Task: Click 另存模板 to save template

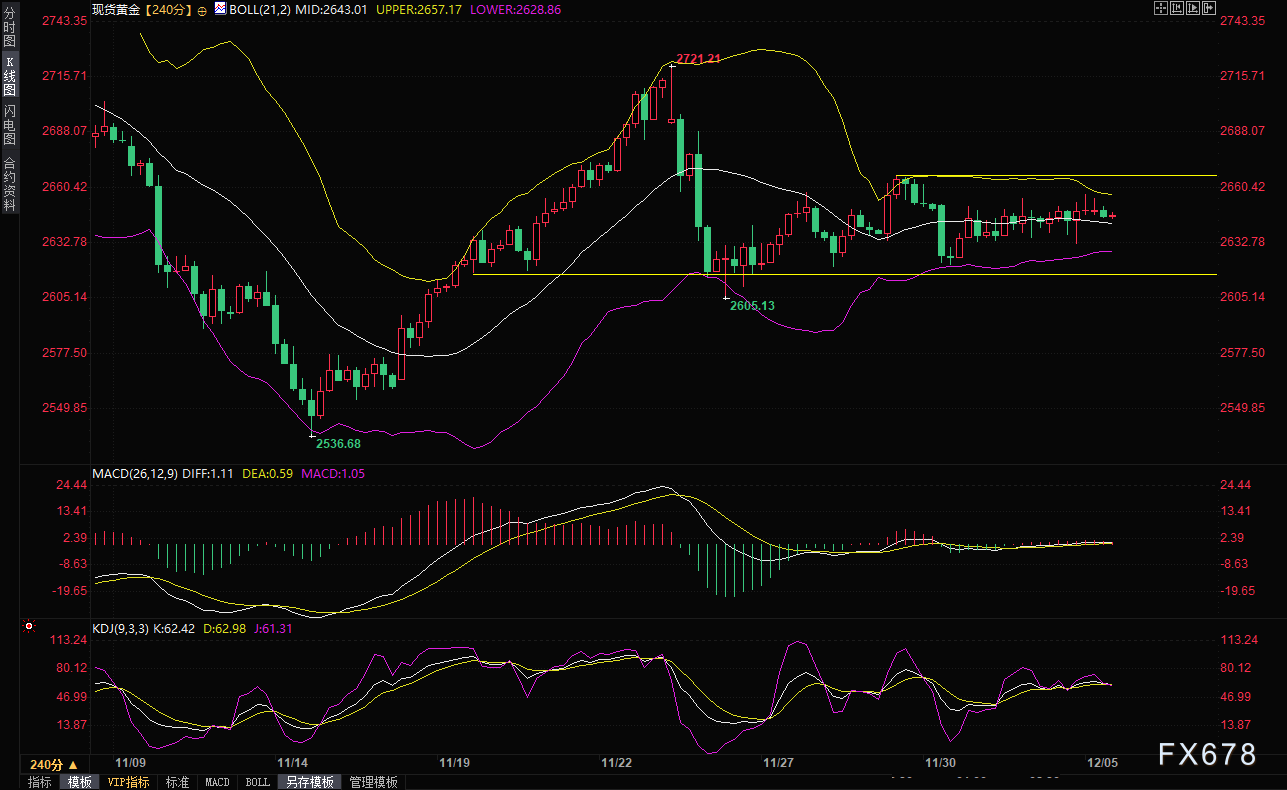Action: 309,782
